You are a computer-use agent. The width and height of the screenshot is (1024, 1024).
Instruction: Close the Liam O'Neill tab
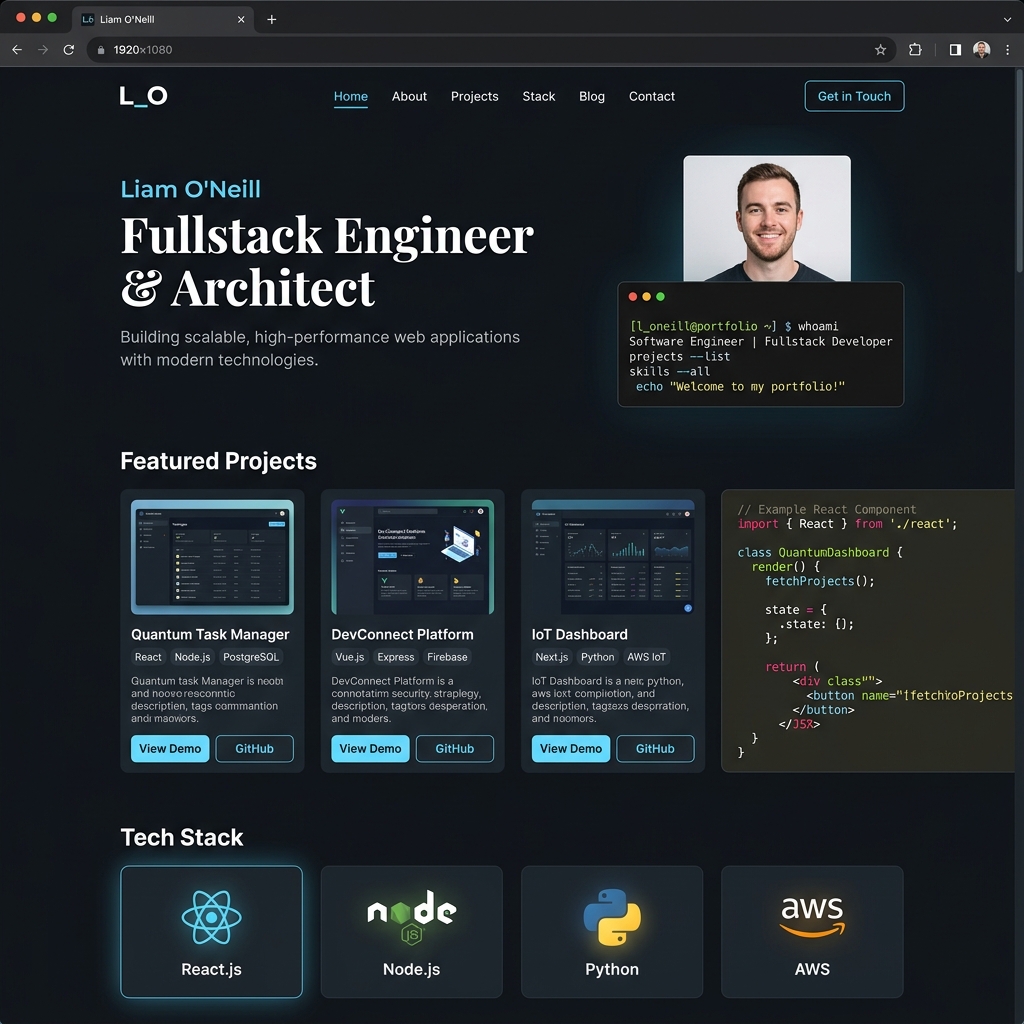pos(241,20)
